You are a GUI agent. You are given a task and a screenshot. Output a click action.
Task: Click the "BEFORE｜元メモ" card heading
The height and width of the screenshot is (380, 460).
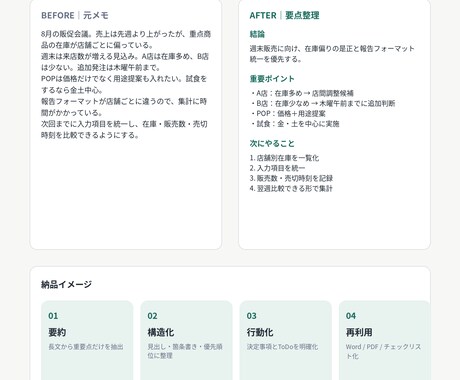pyautogui.click(x=75, y=15)
